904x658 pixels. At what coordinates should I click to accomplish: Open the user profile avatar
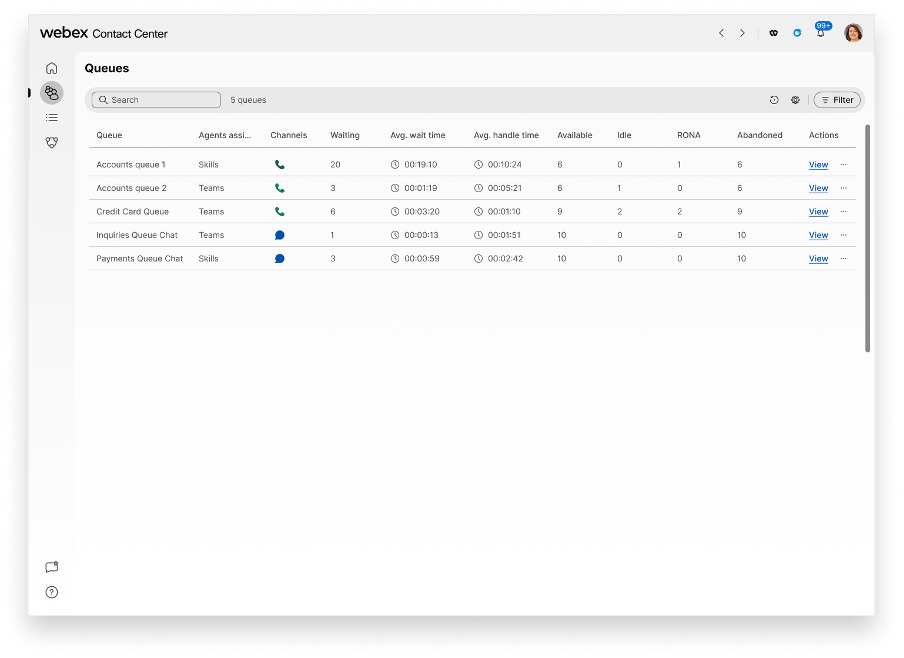pos(853,33)
